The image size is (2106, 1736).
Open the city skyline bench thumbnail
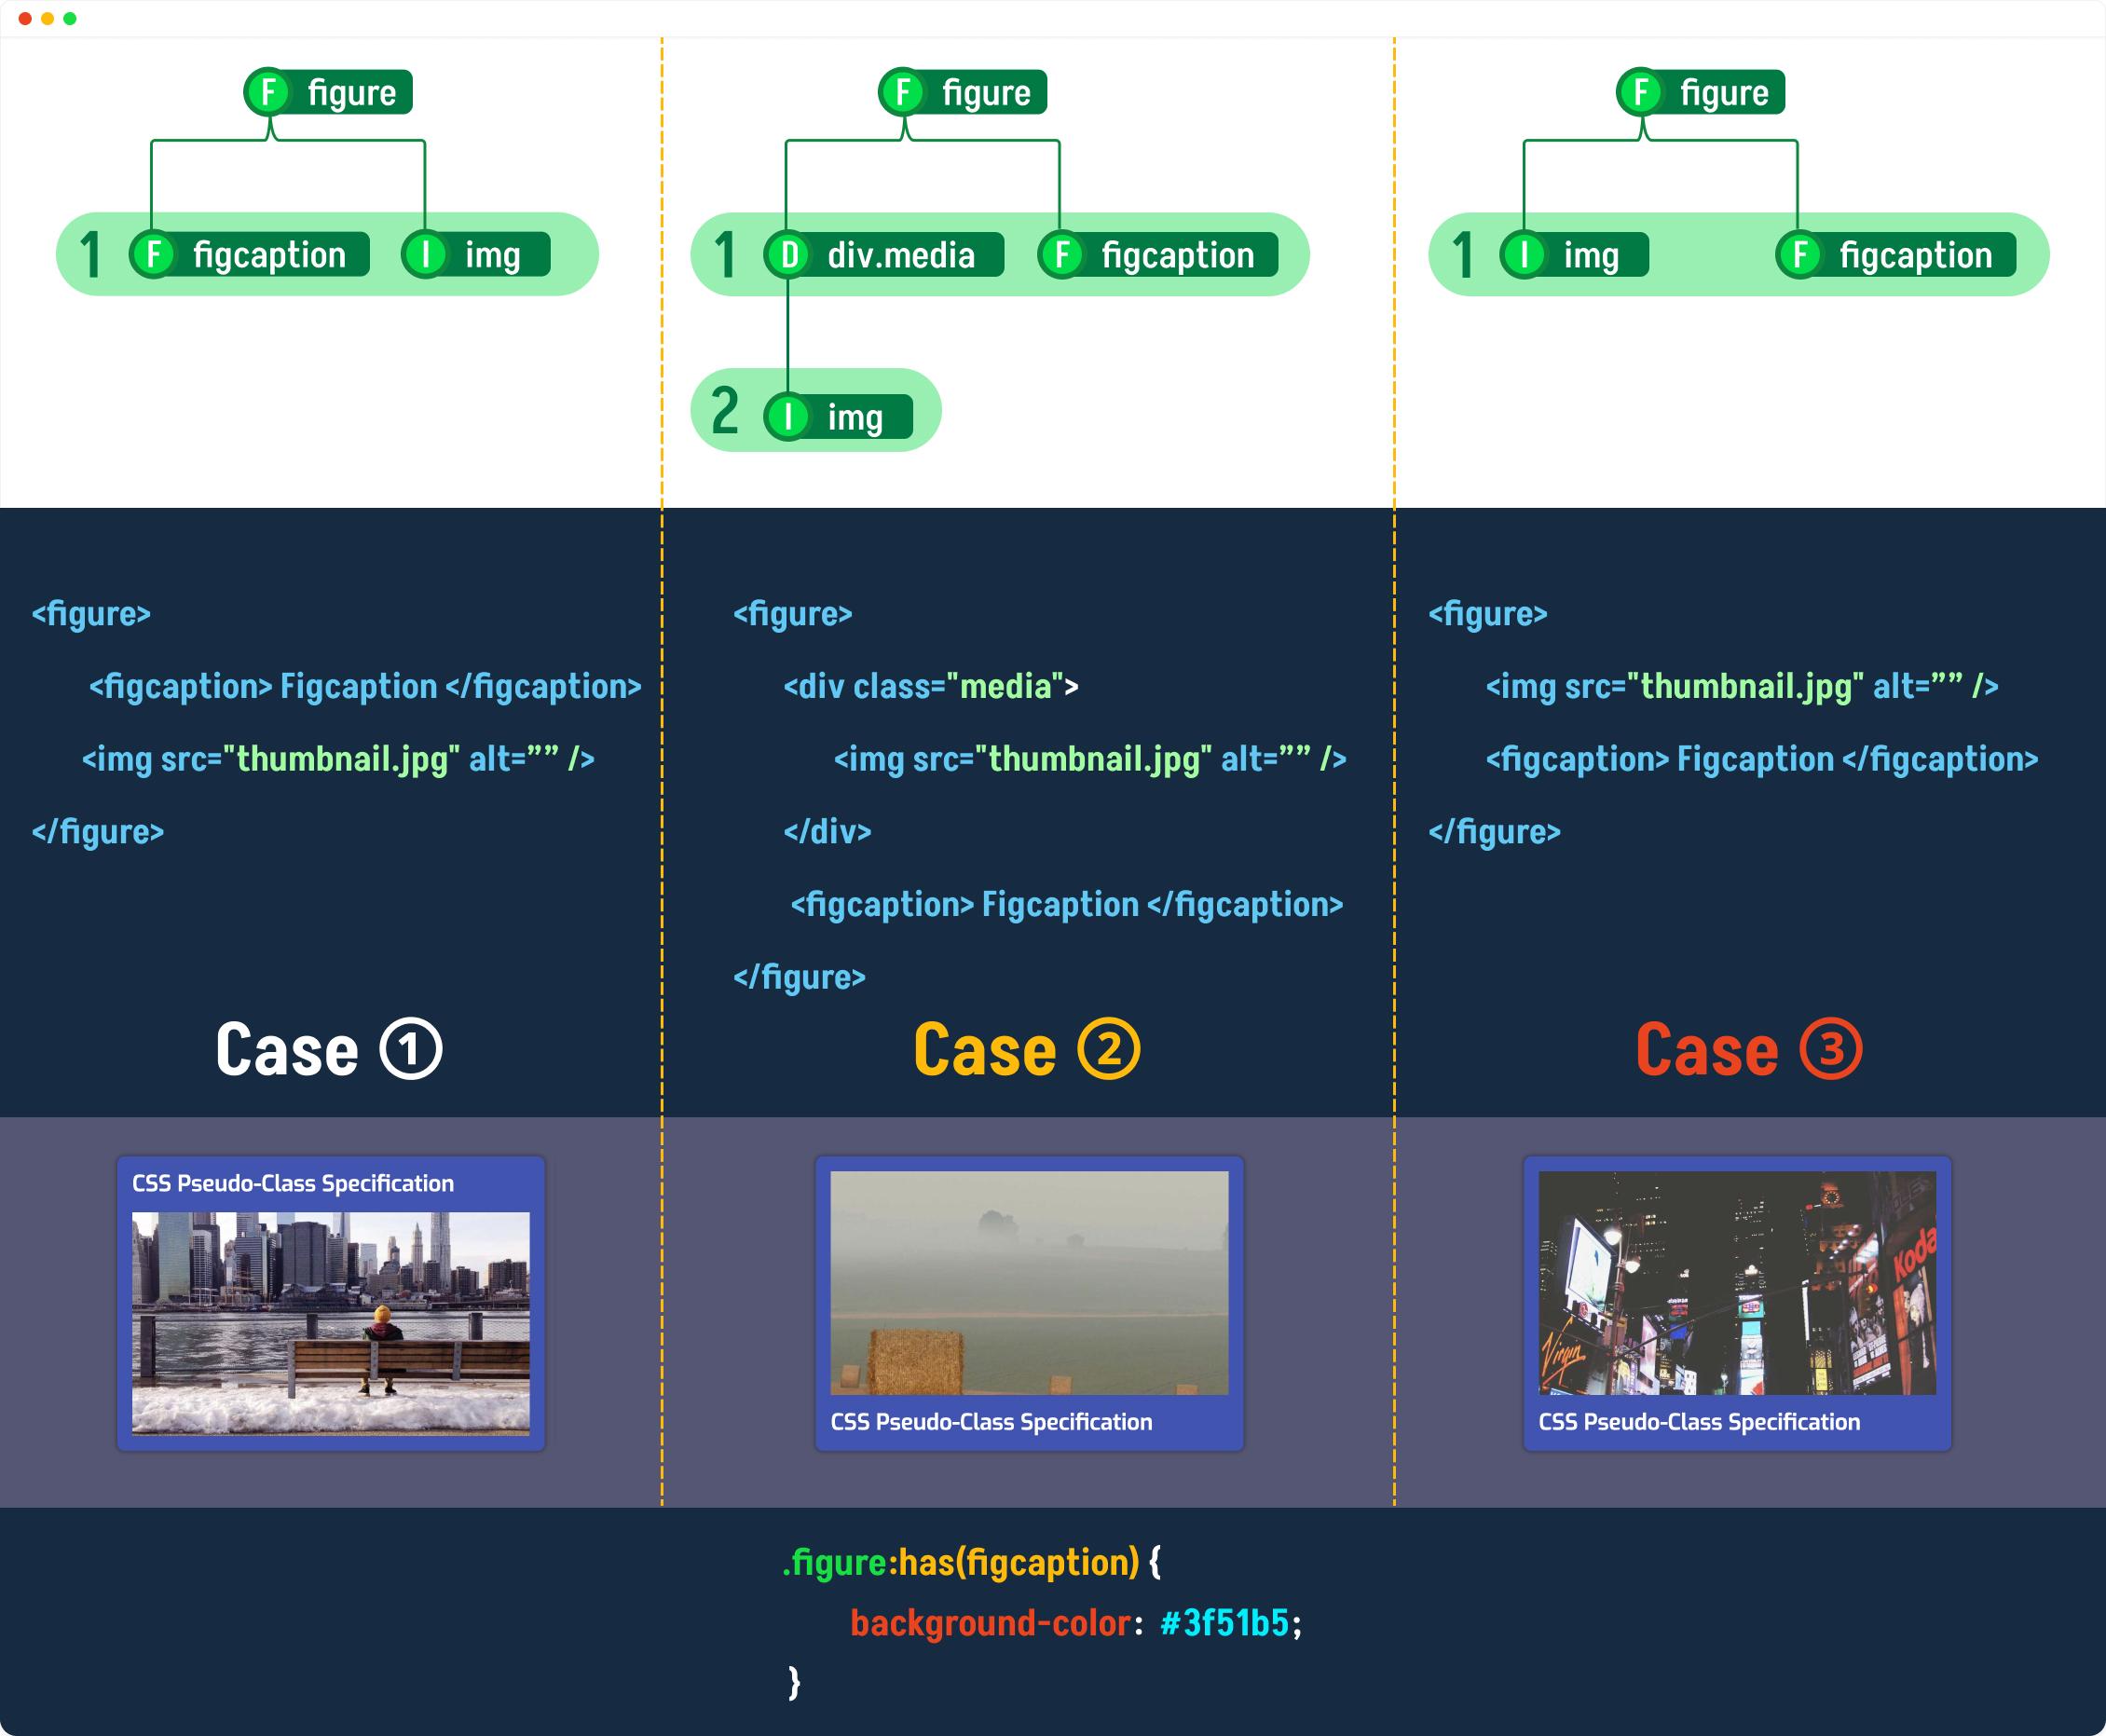331,1324
